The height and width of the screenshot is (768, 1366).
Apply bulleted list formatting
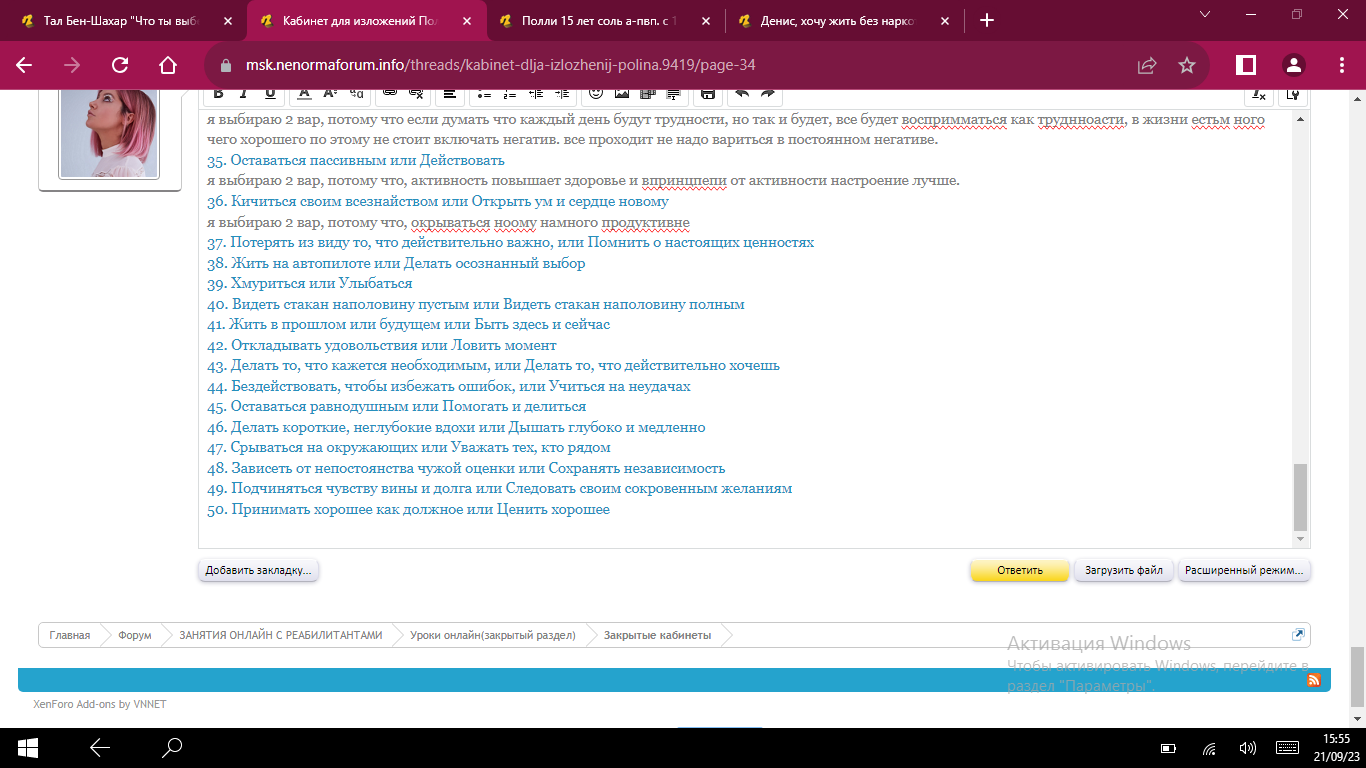tap(484, 93)
